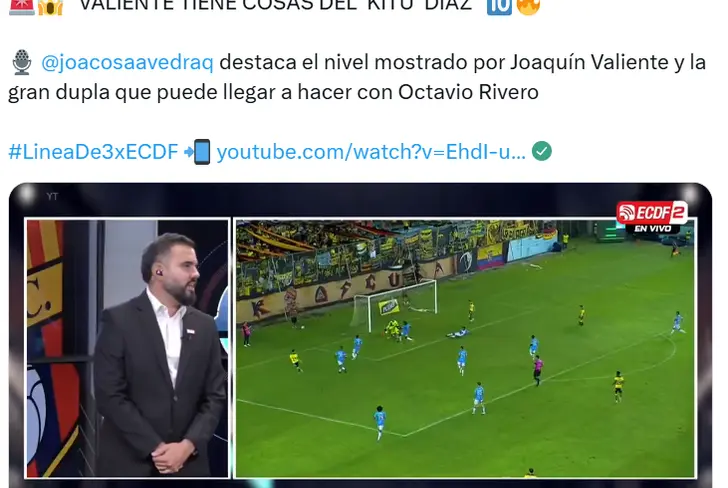
Task: Click the red siren emoji at the top
Action: [x=21, y=7]
